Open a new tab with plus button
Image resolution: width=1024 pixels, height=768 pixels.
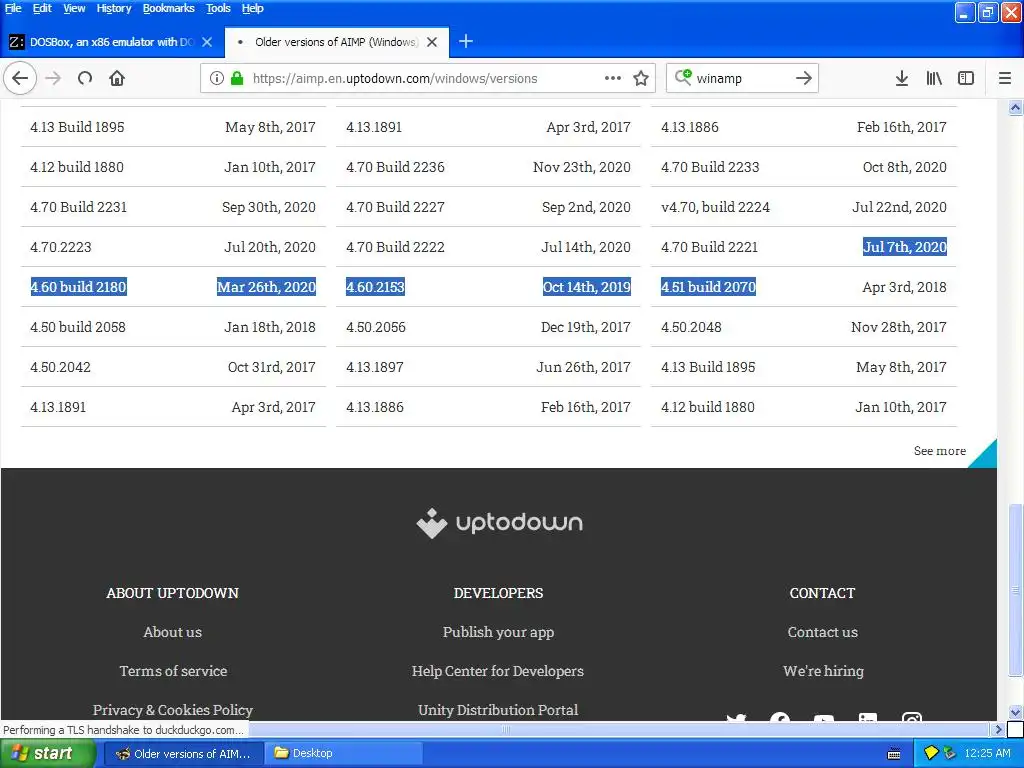point(466,42)
